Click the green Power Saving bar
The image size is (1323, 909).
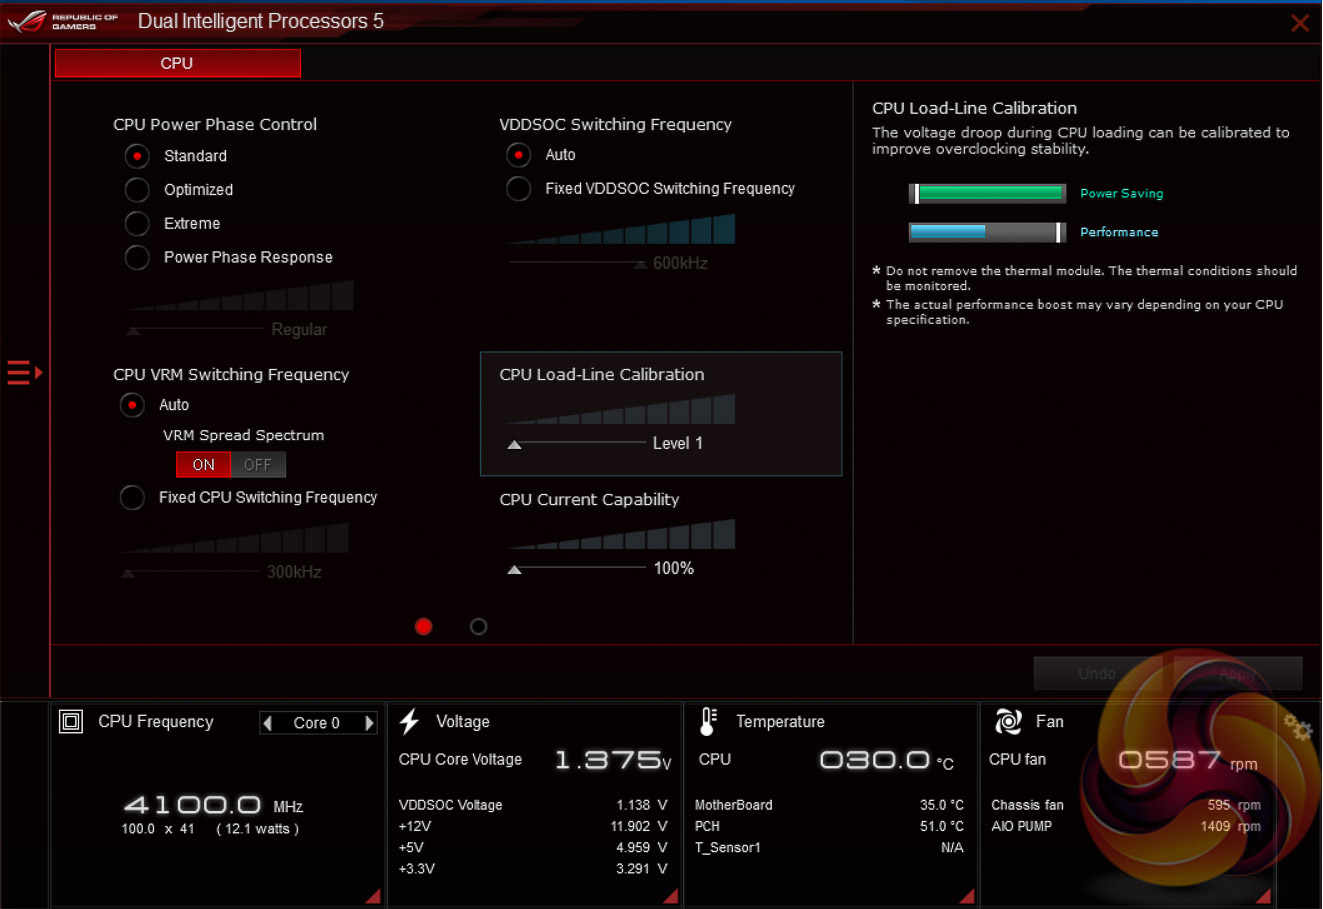pos(988,193)
